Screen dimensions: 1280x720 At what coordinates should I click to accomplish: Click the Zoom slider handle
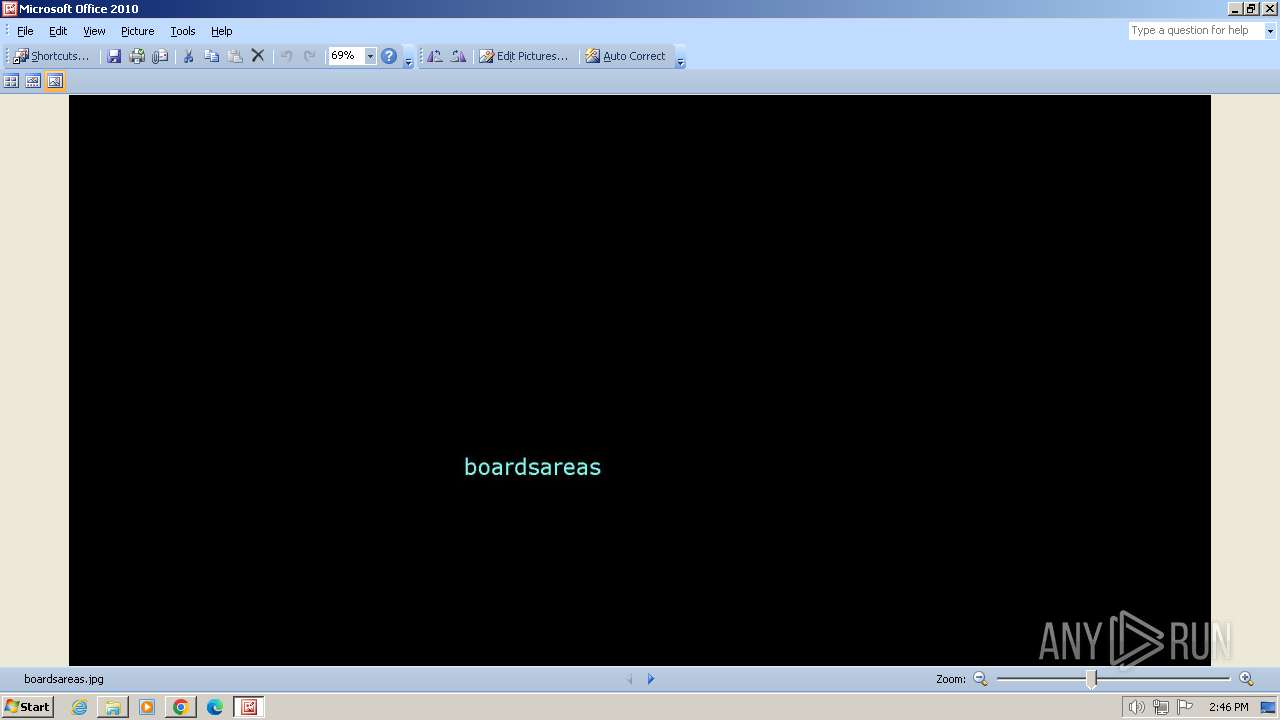(1091, 679)
